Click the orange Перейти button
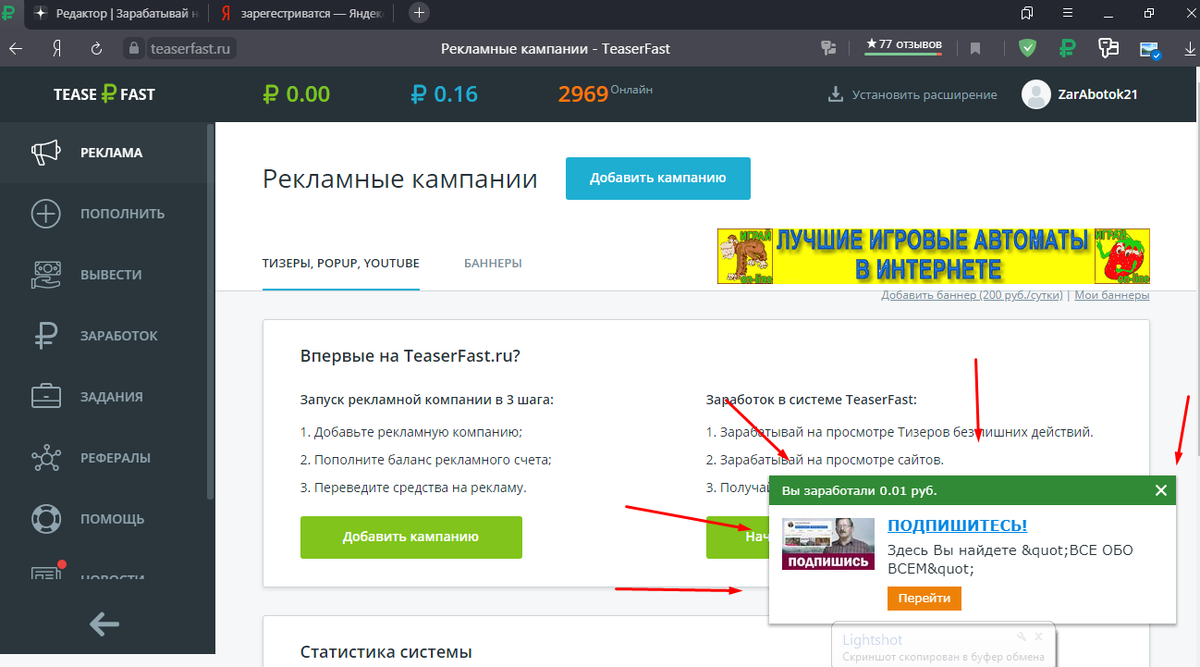The height and width of the screenshot is (667, 1200). click(924, 597)
